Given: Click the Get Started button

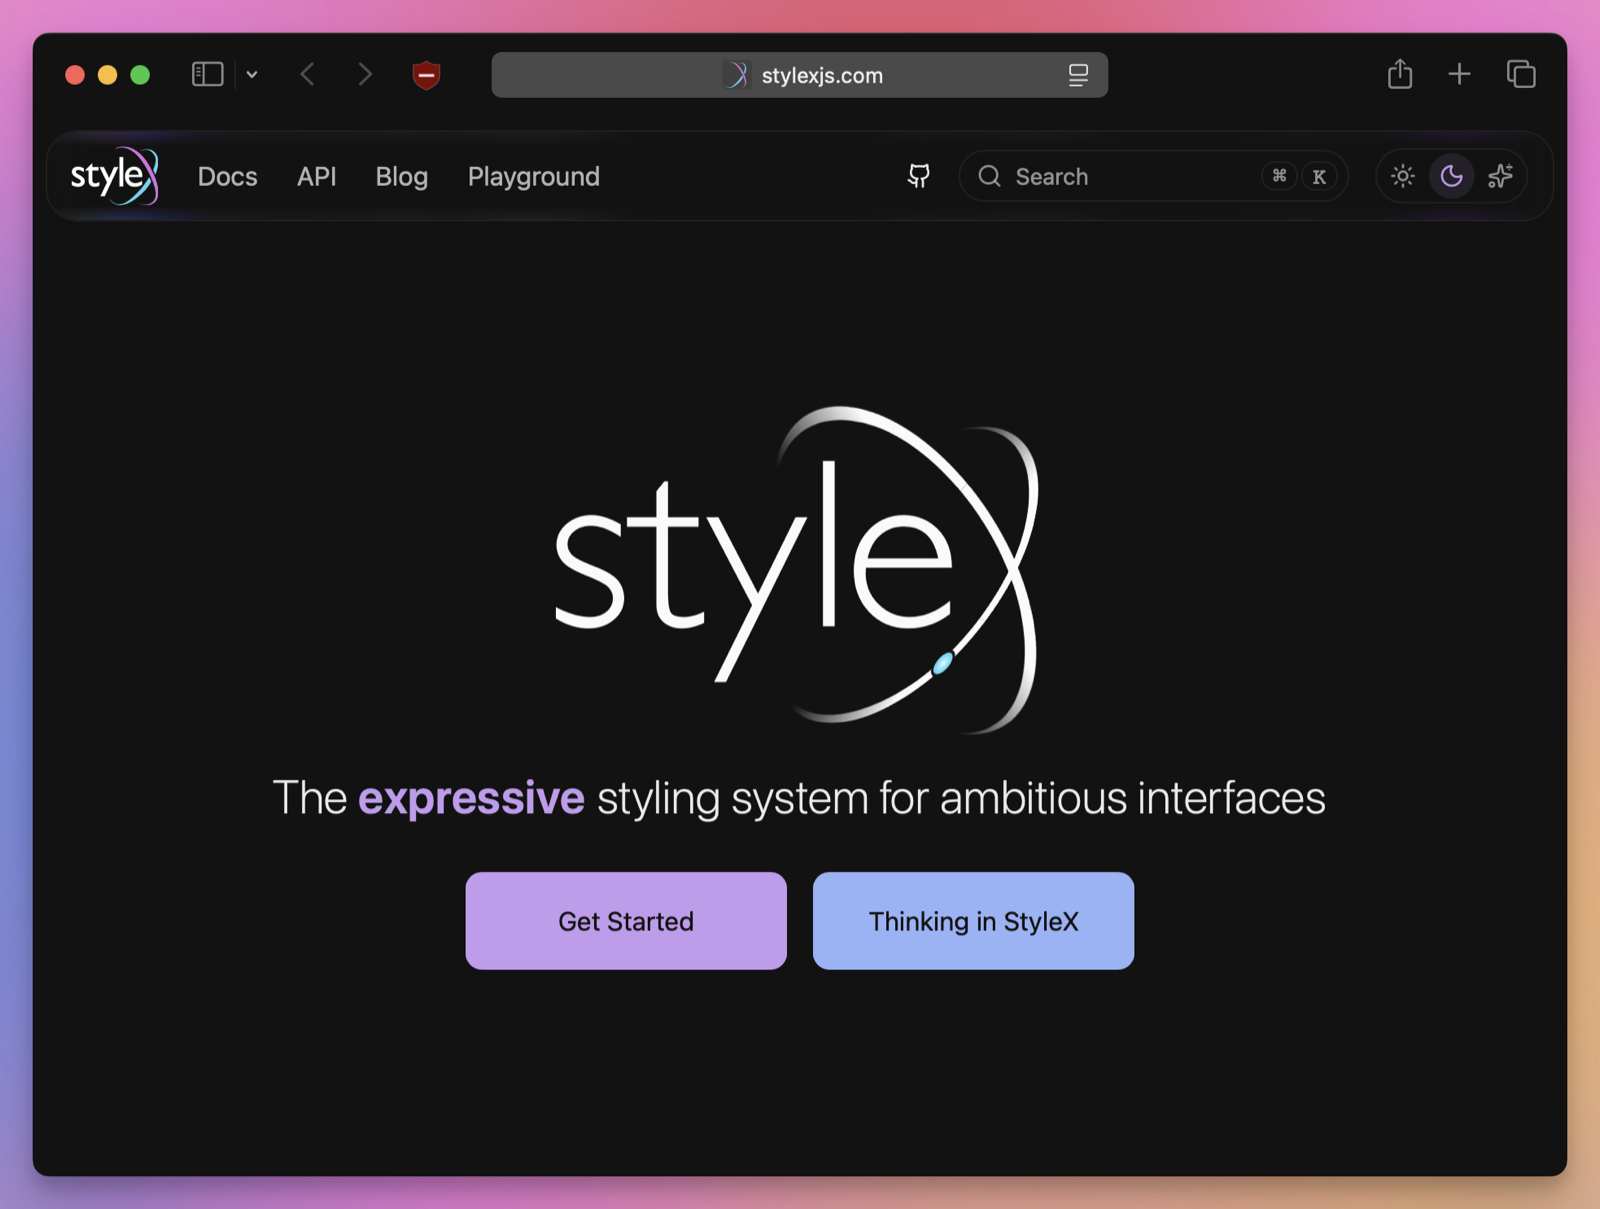Looking at the screenshot, I should tap(626, 921).
